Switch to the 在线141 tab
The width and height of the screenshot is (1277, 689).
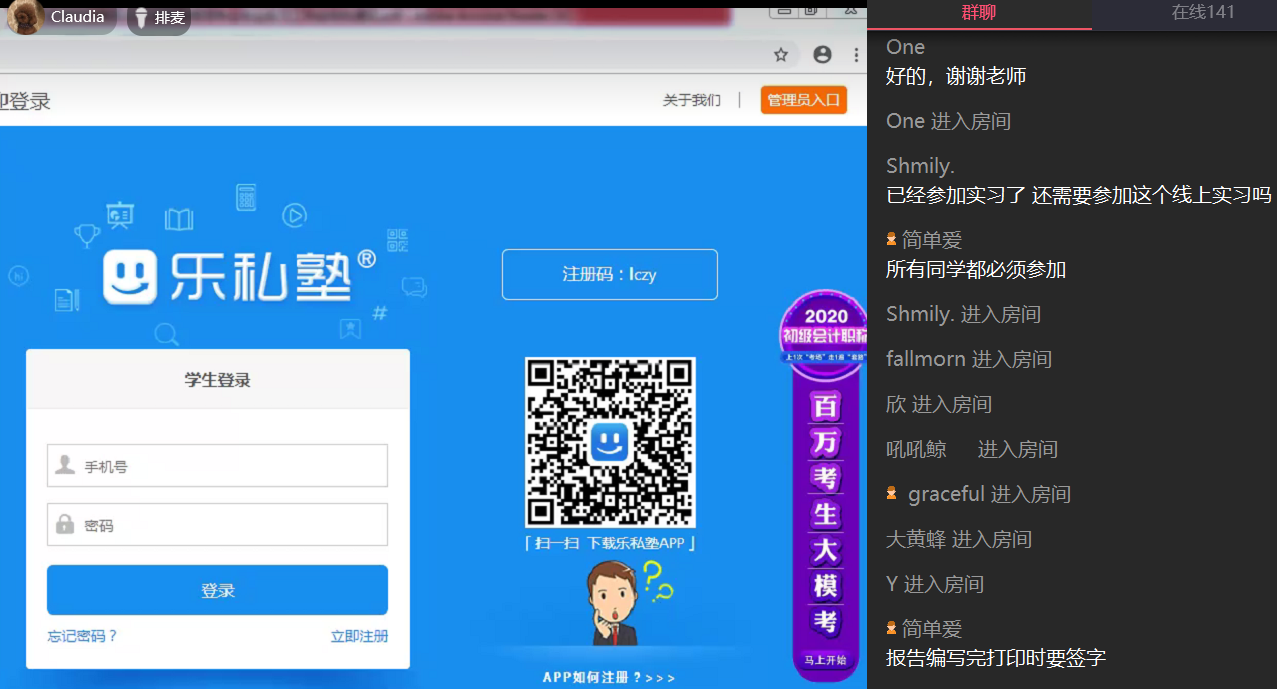click(x=1202, y=13)
